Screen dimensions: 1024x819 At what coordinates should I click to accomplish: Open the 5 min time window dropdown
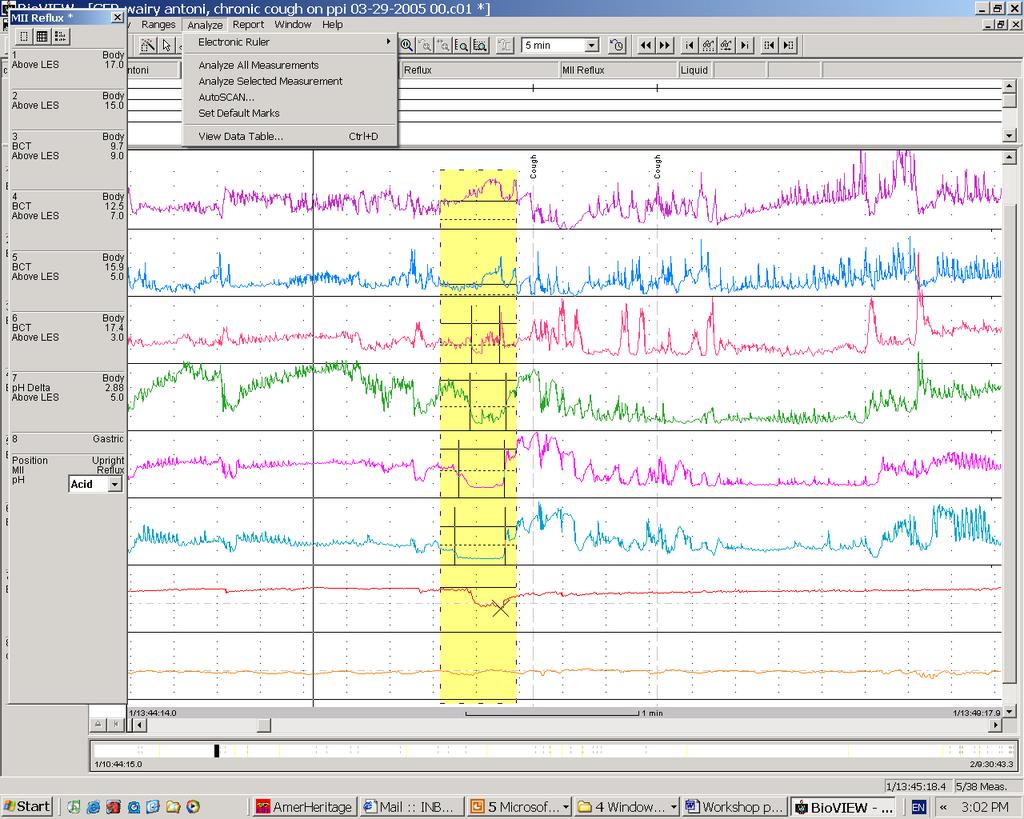(x=592, y=45)
